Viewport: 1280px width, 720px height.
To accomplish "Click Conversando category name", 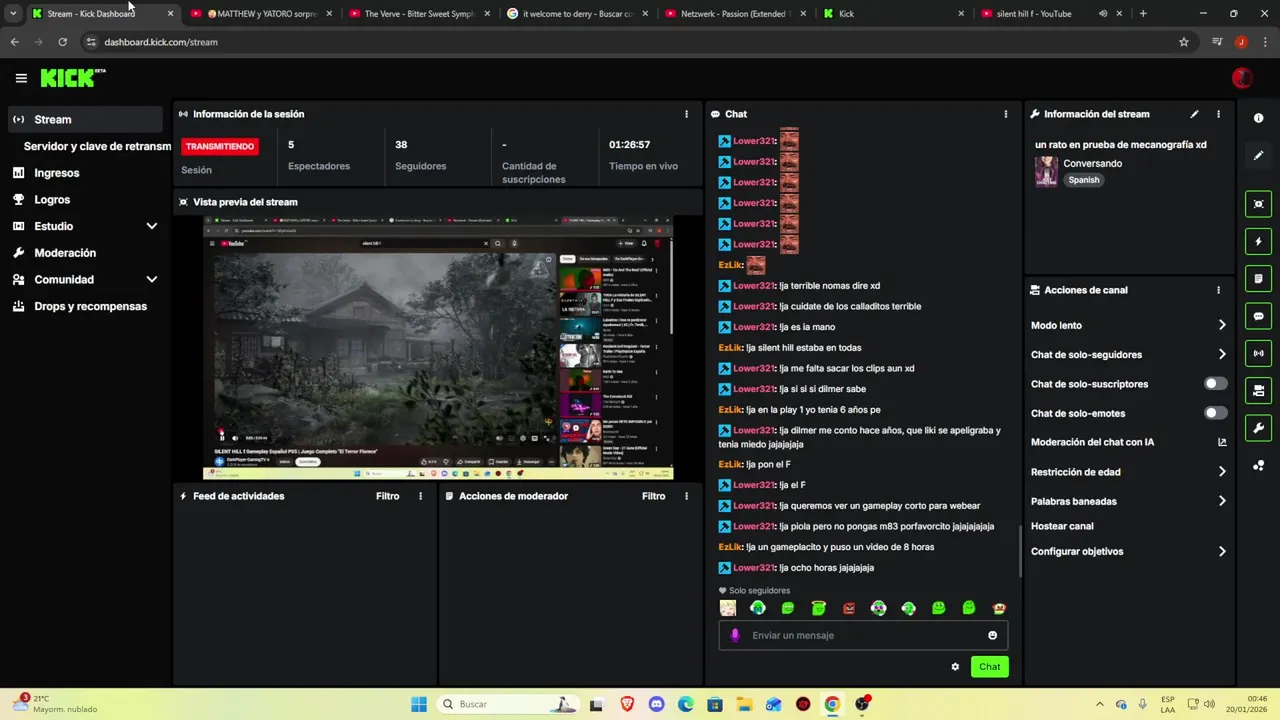I will coord(1092,163).
